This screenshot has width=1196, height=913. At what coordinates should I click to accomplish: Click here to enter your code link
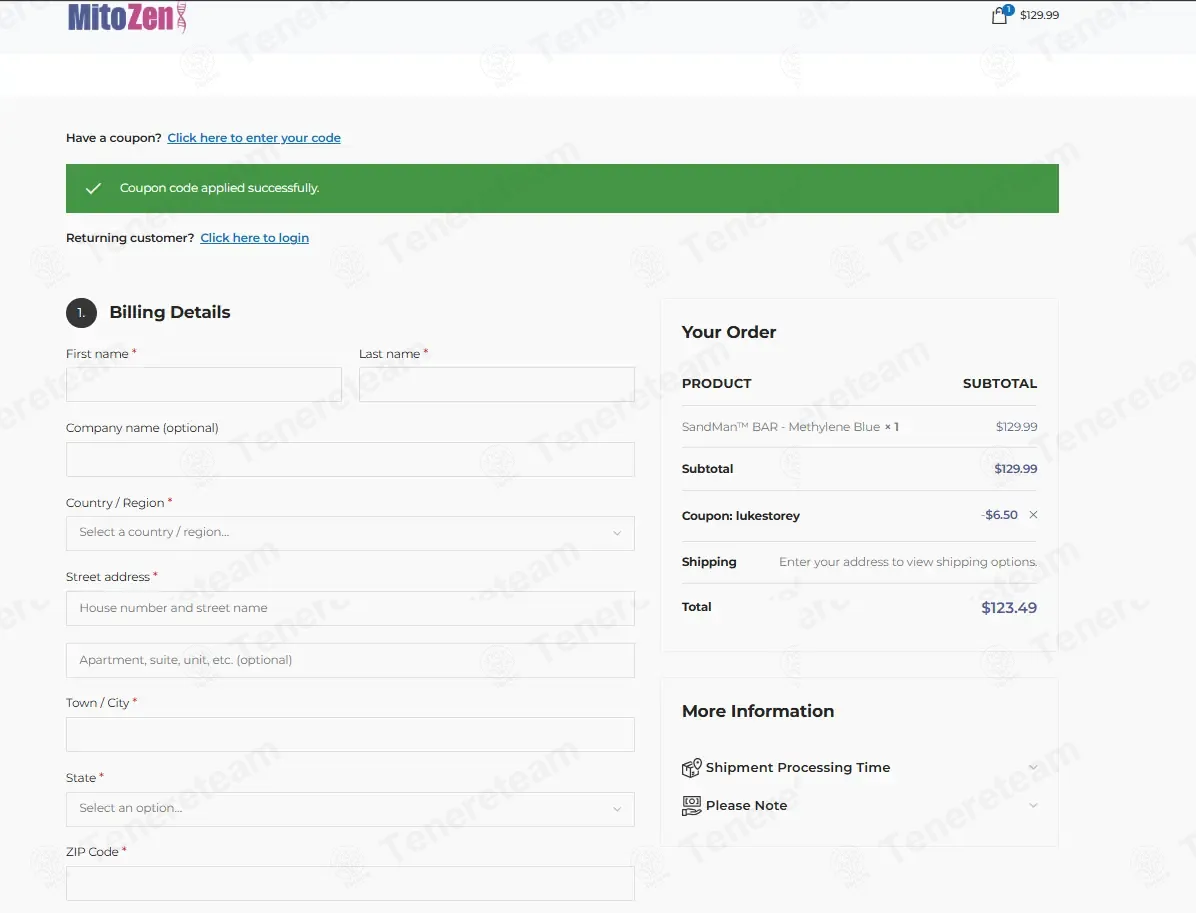[x=254, y=138]
